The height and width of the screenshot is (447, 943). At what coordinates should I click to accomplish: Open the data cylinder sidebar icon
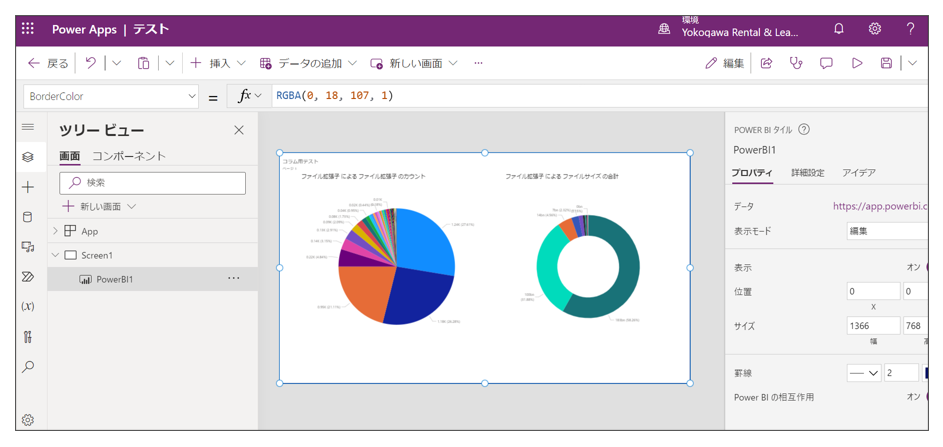pos(28,217)
